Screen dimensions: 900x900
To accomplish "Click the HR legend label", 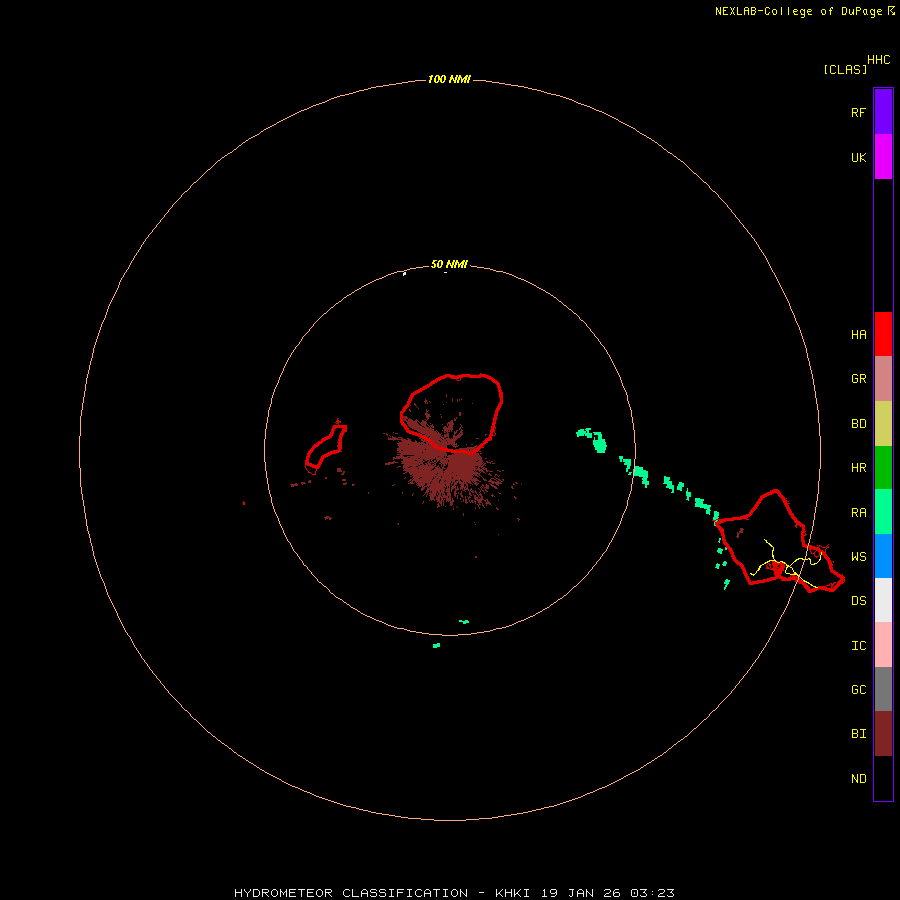I will point(858,468).
